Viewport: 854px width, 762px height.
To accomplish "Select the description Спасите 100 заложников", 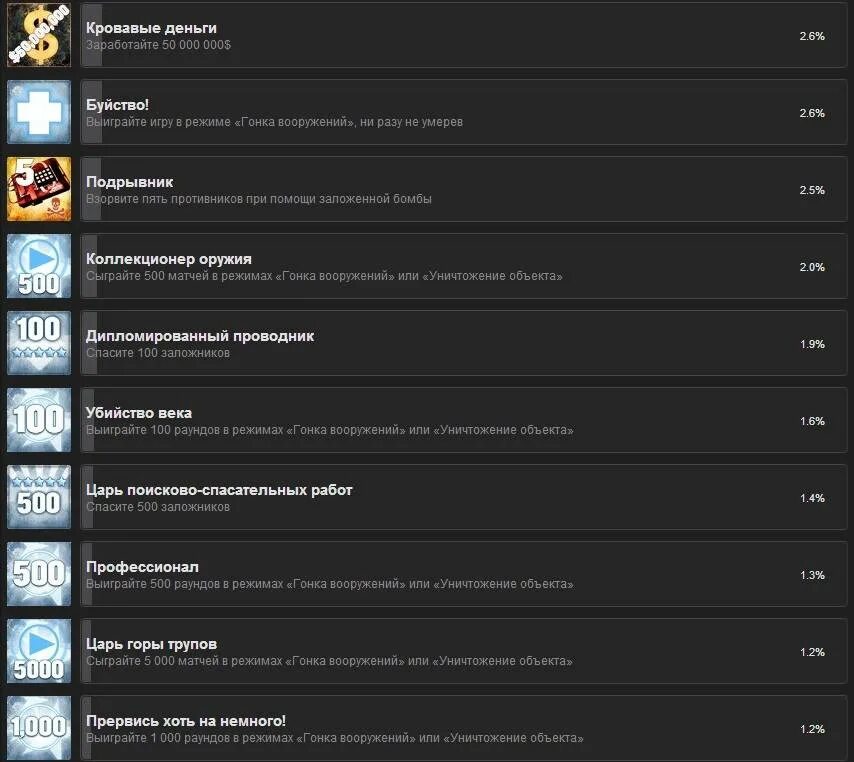I will coord(158,353).
